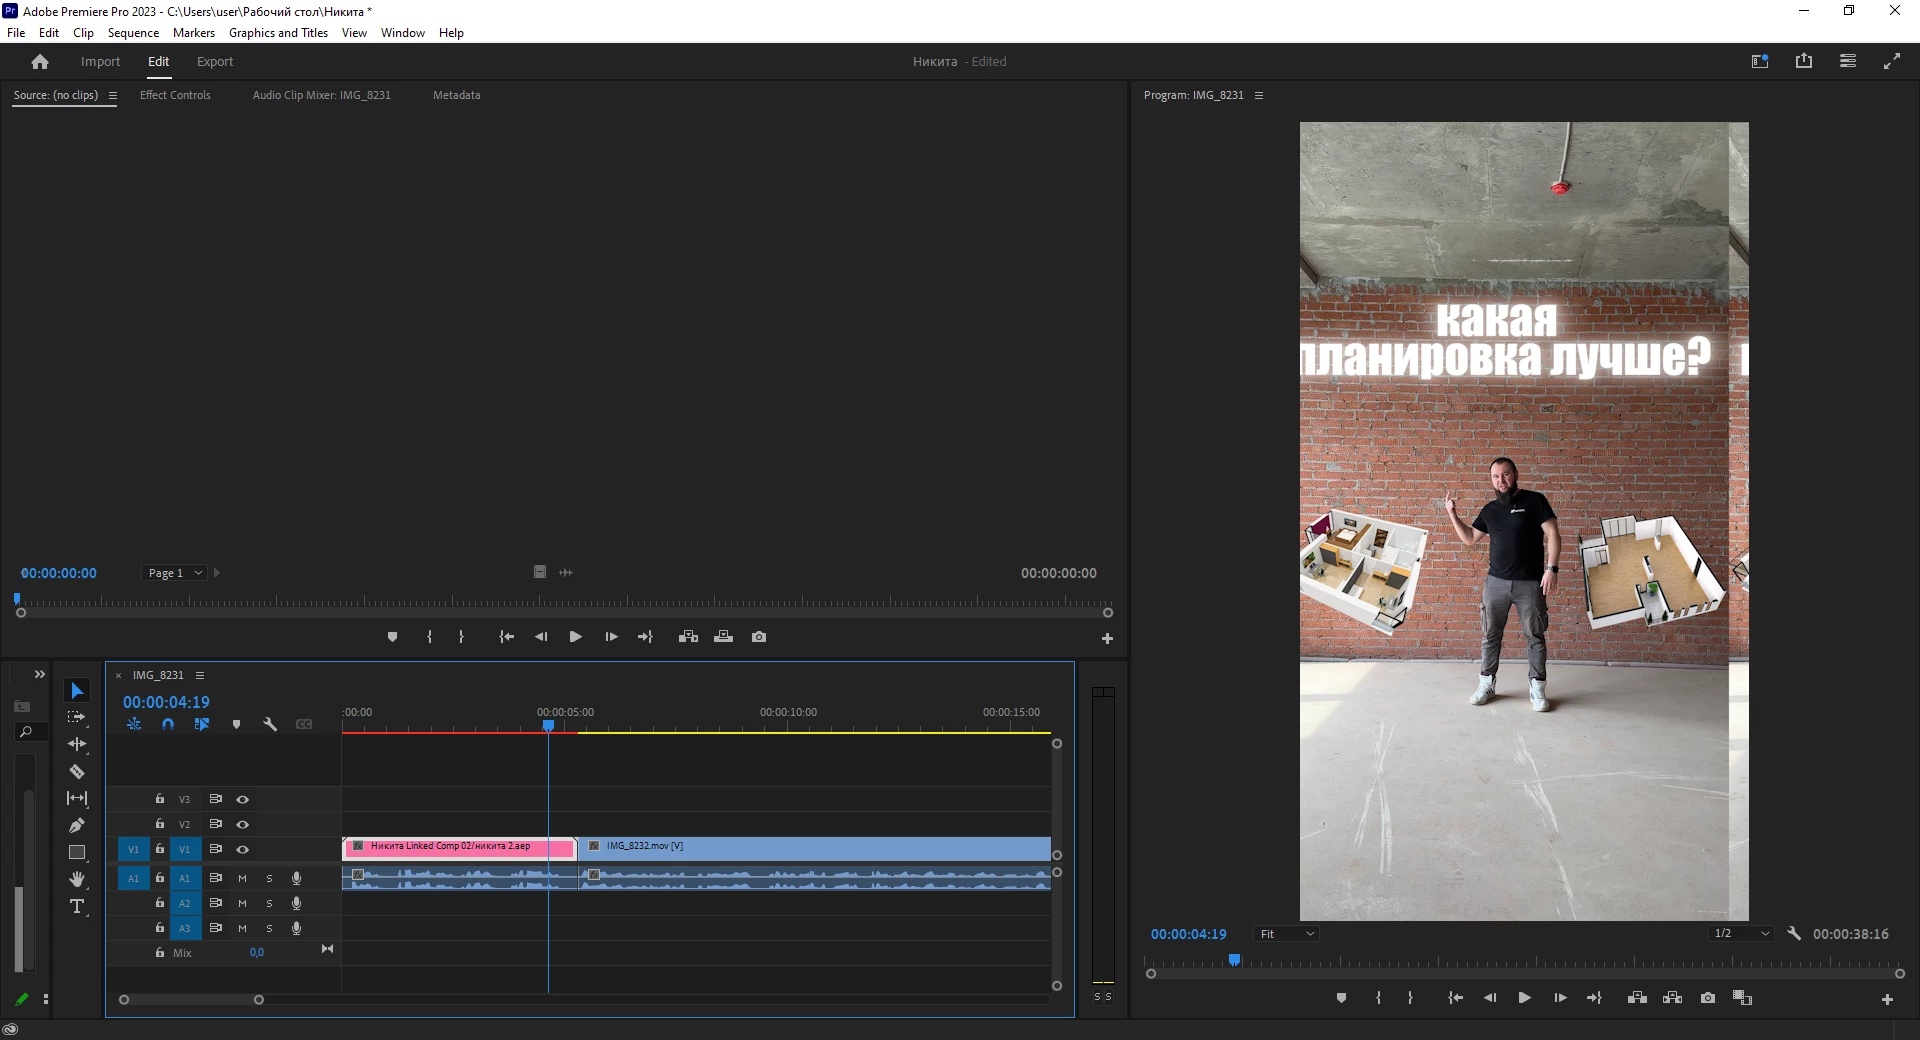Switch to the Import workspace
Image resolution: width=1920 pixels, height=1040 pixels.
point(100,62)
